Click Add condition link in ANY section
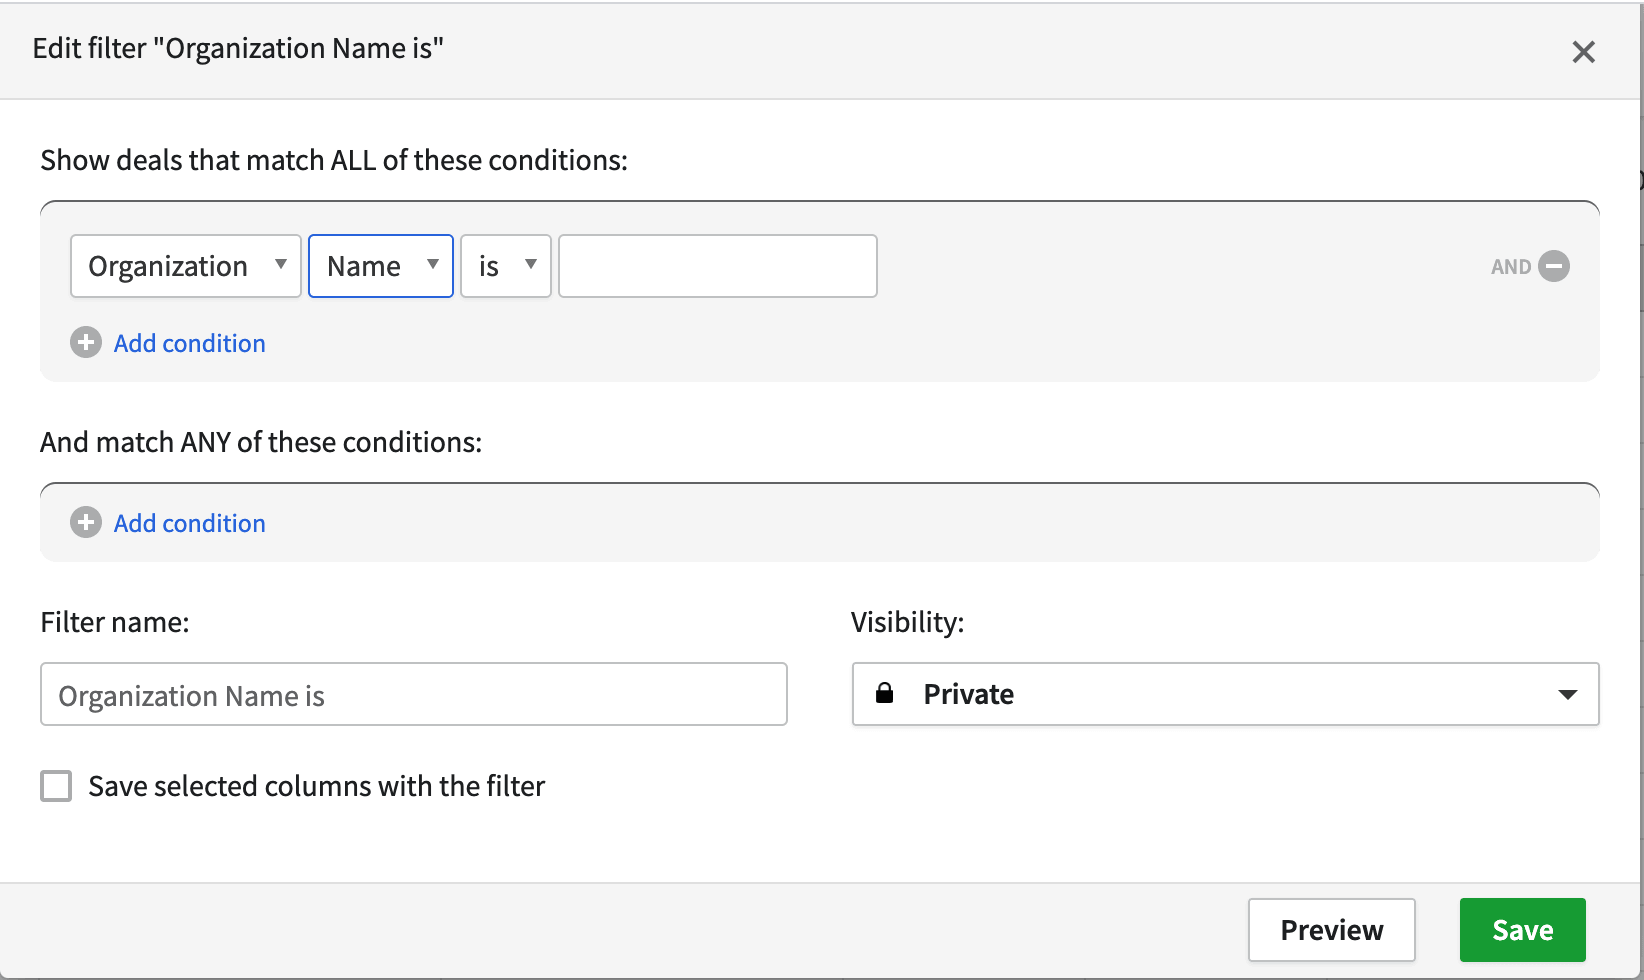The width and height of the screenshot is (1644, 980). tap(189, 523)
